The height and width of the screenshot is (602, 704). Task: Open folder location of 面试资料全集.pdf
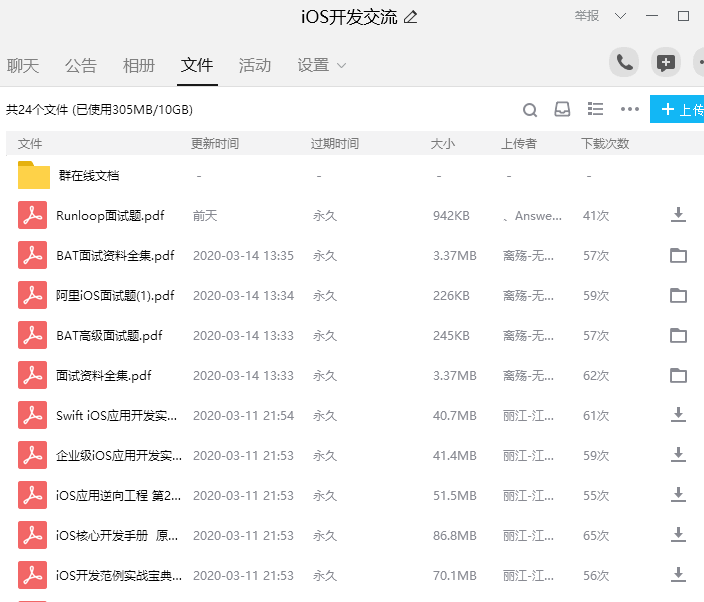(x=678, y=375)
